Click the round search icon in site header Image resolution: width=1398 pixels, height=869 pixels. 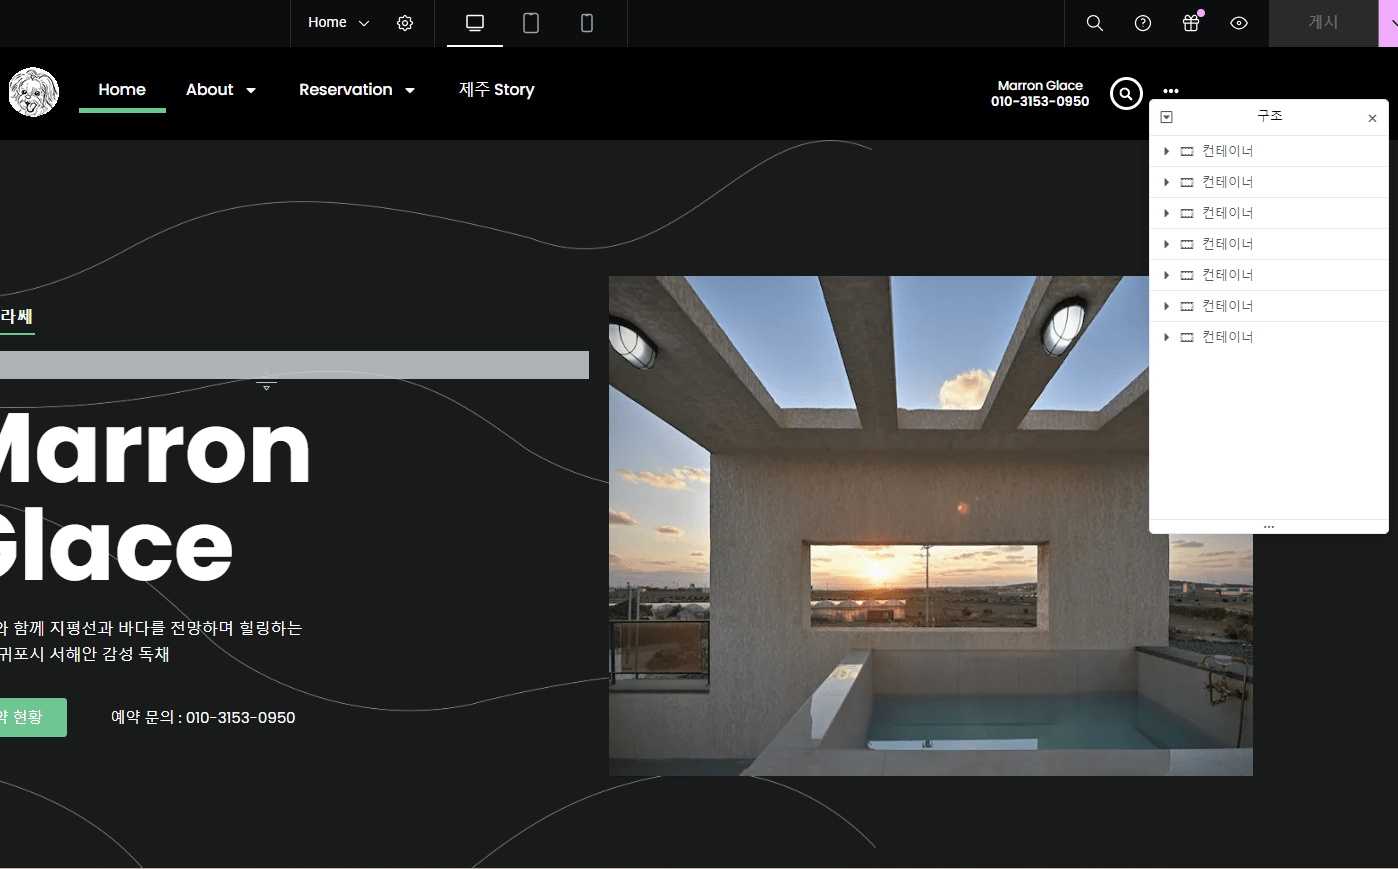[1126, 94]
